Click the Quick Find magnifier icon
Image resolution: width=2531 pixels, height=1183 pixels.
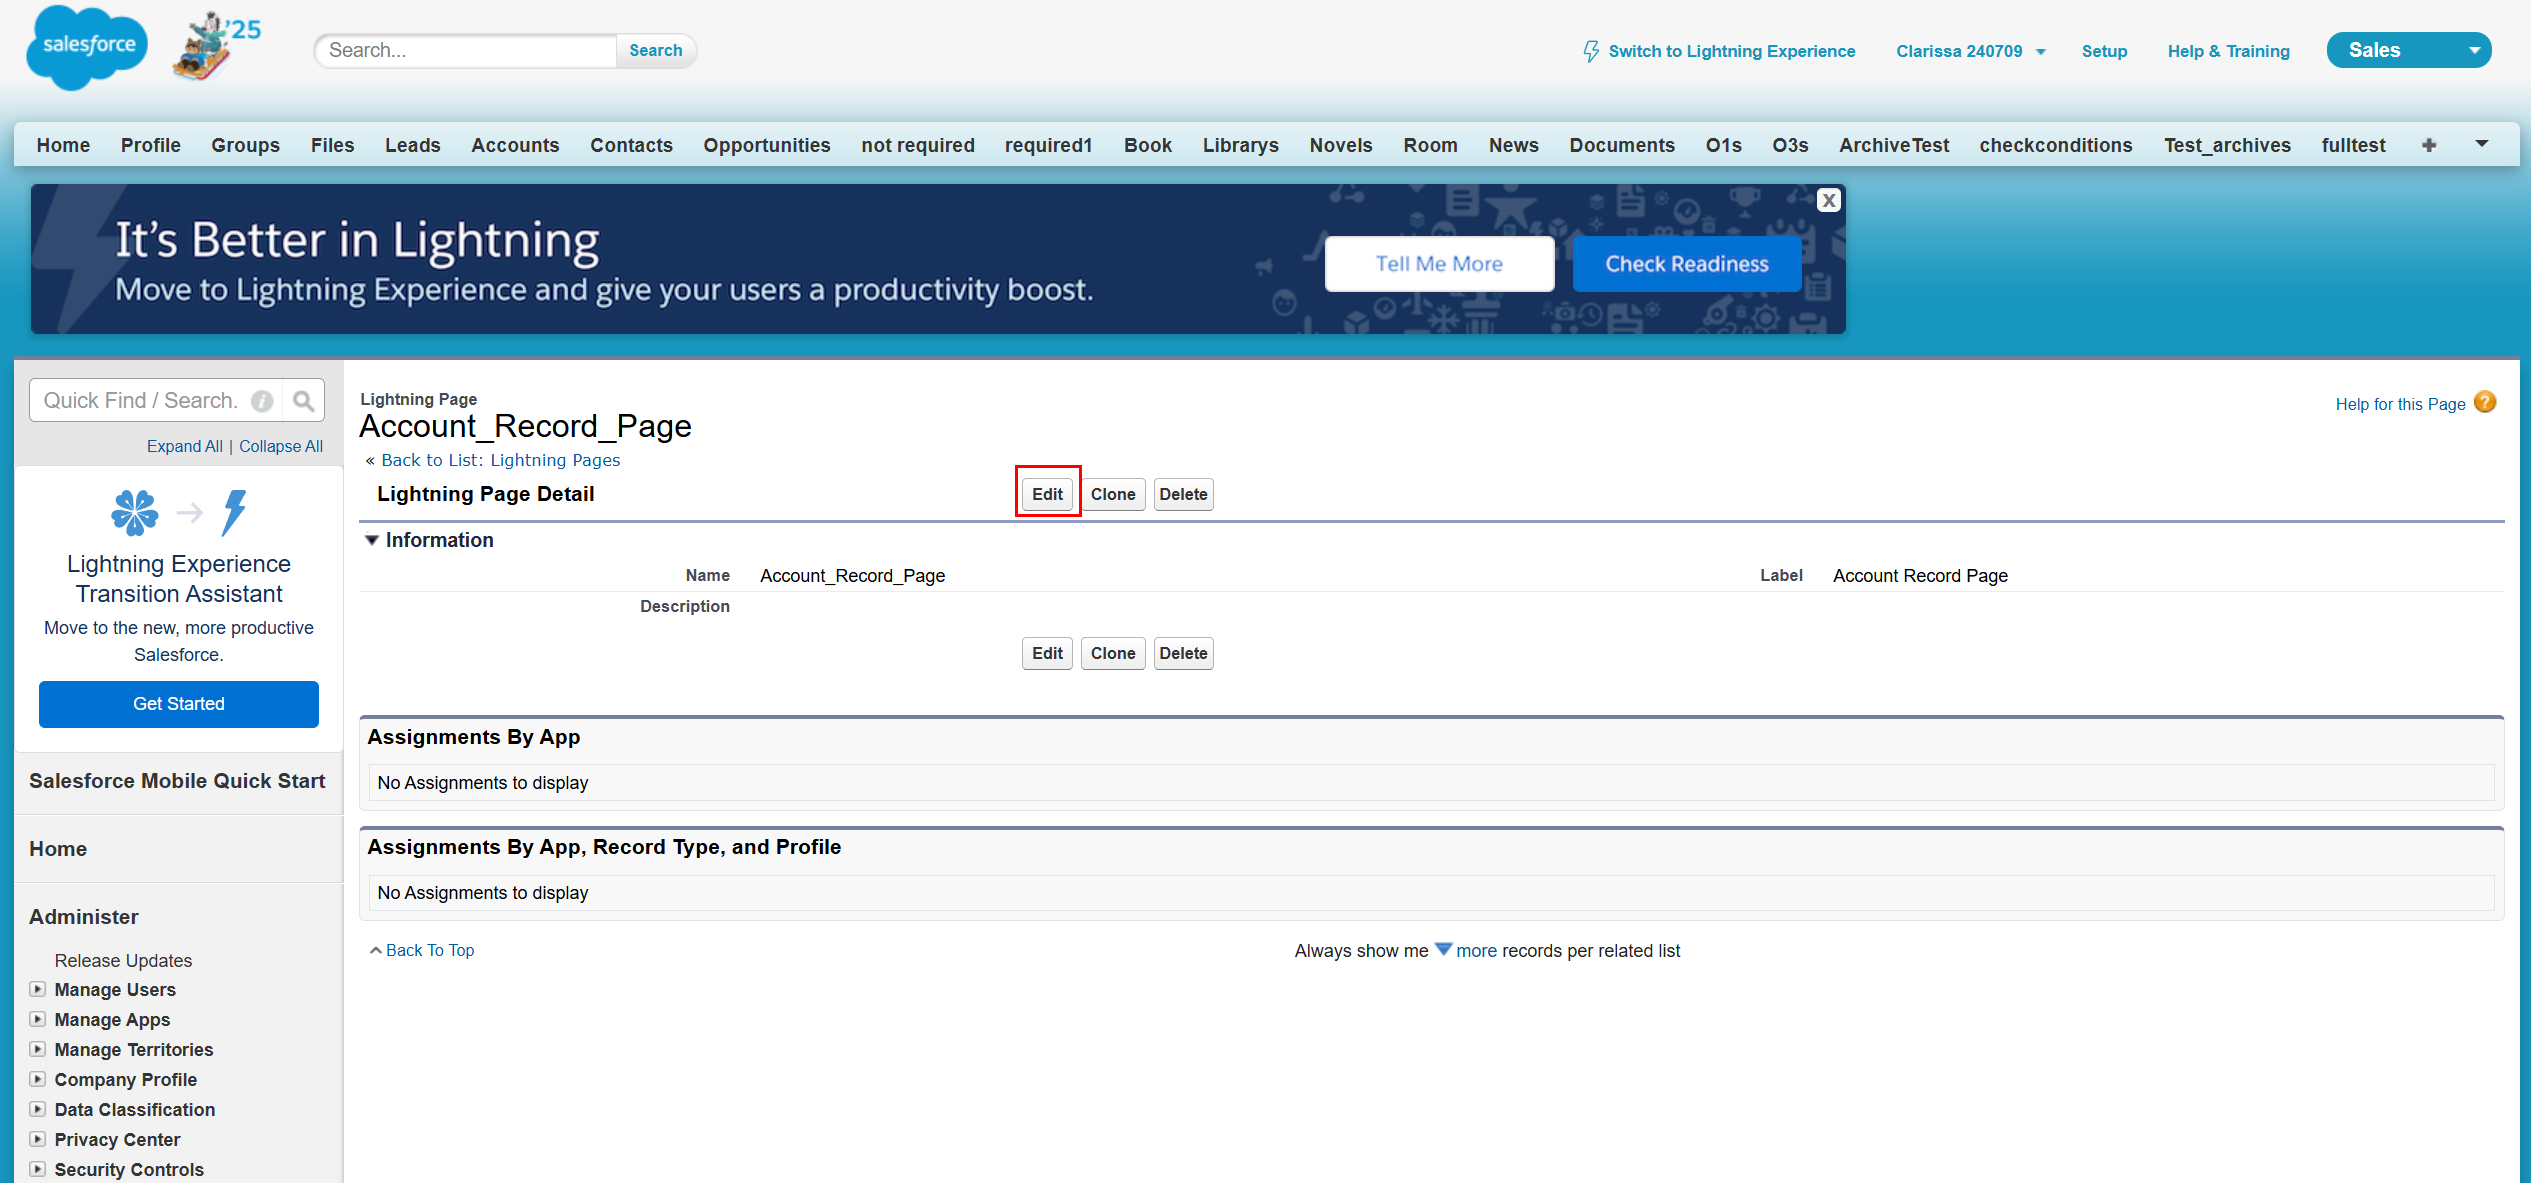point(303,401)
